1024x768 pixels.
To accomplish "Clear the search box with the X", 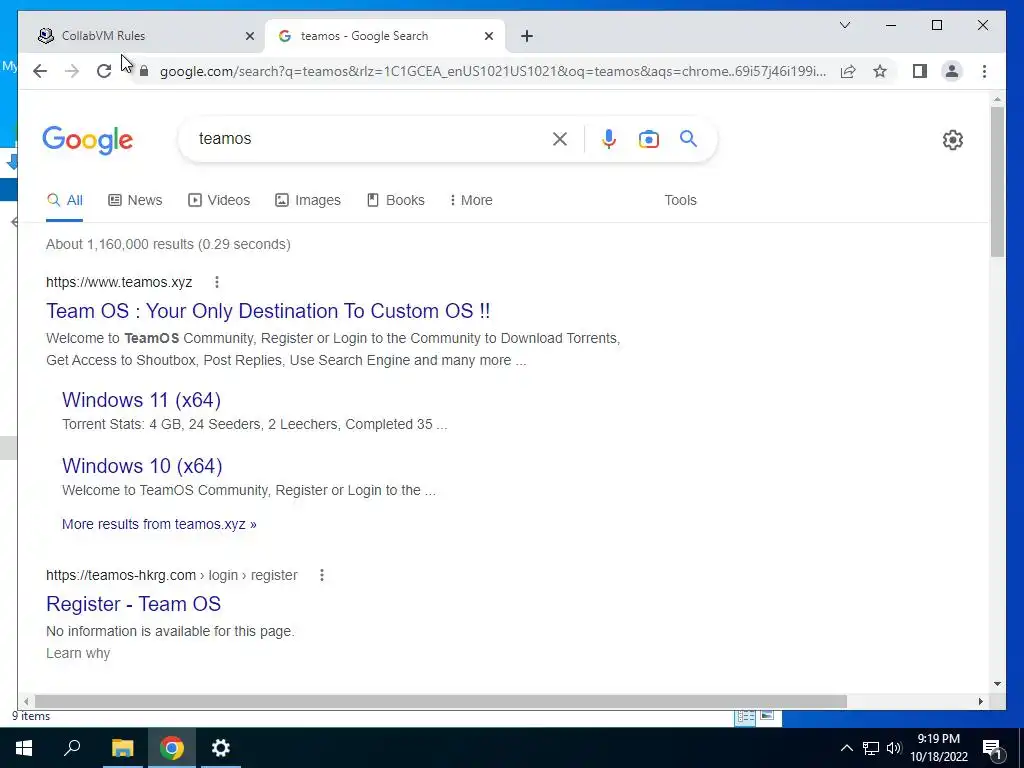I will pos(560,139).
